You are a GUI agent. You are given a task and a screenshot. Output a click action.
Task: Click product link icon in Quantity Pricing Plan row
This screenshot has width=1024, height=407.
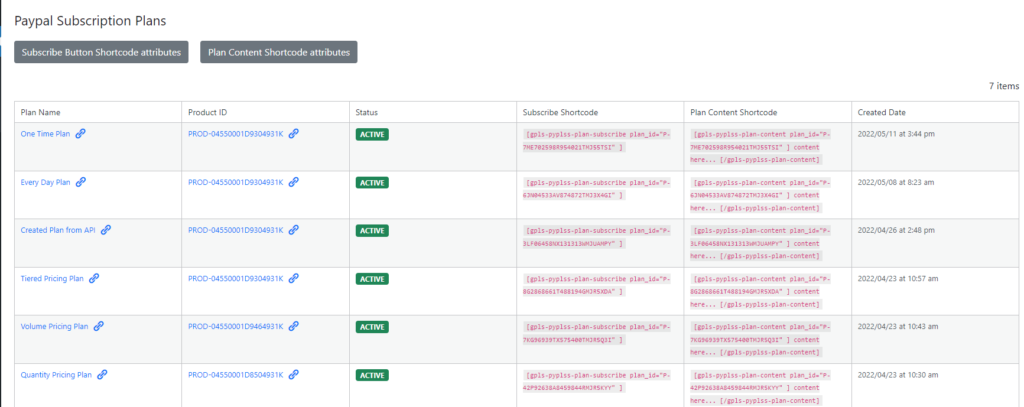pyautogui.click(x=294, y=374)
